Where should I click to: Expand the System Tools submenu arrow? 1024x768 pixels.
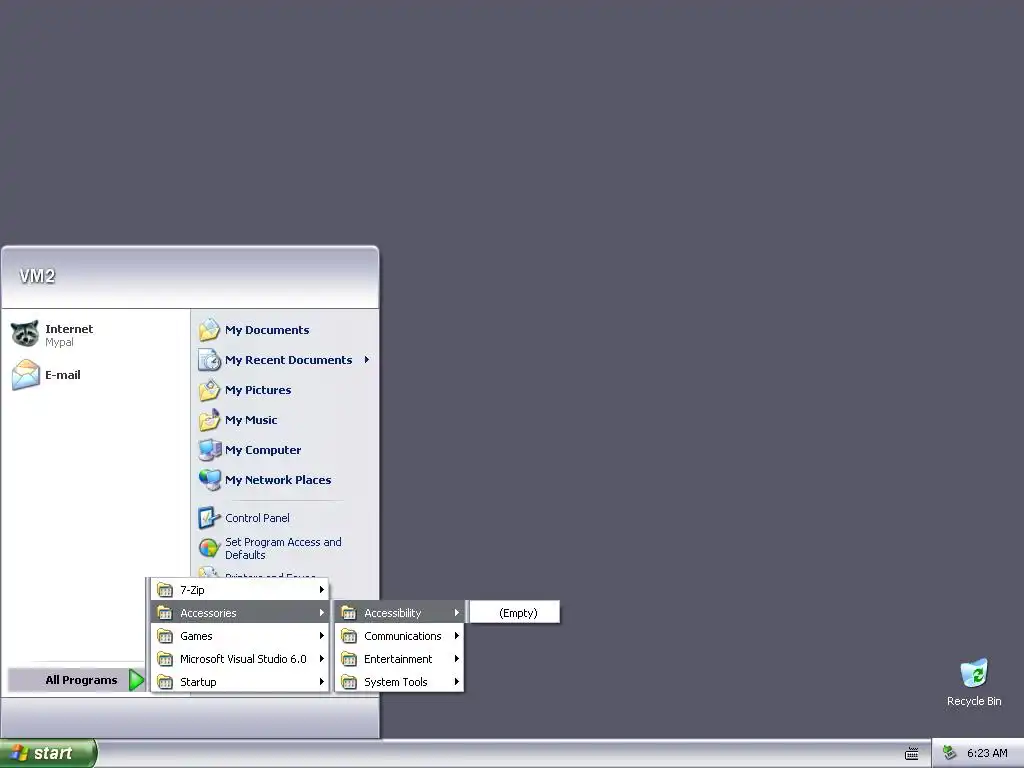pyautogui.click(x=456, y=682)
